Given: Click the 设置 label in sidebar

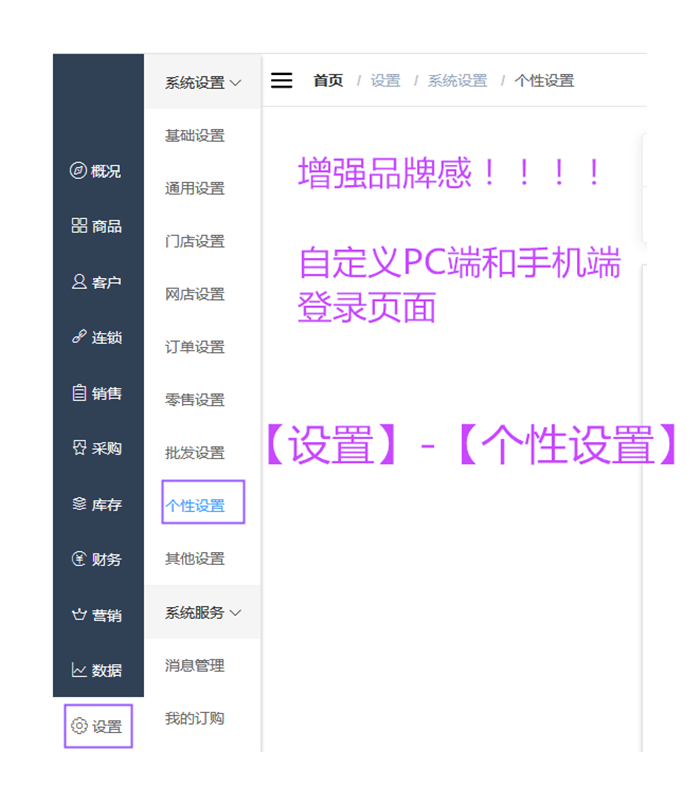Looking at the screenshot, I should coord(107,726).
